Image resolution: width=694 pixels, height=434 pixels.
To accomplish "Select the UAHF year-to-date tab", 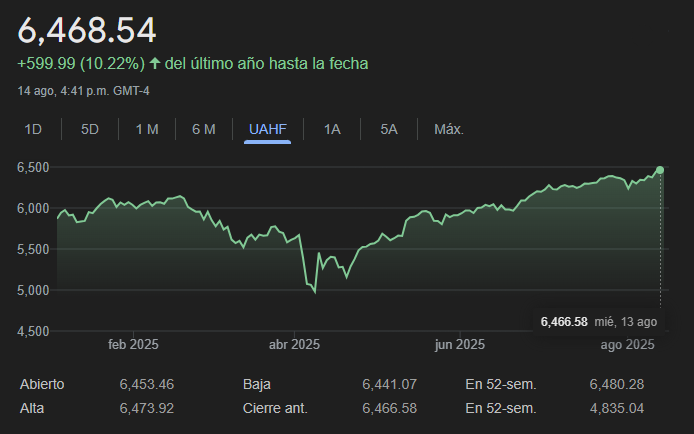I will 268,129.
